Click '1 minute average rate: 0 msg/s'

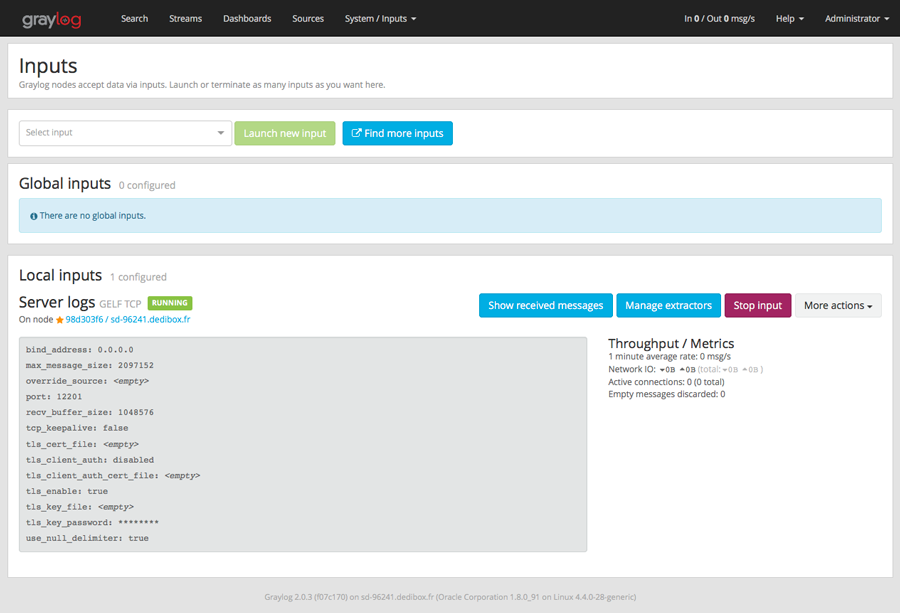point(669,356)
